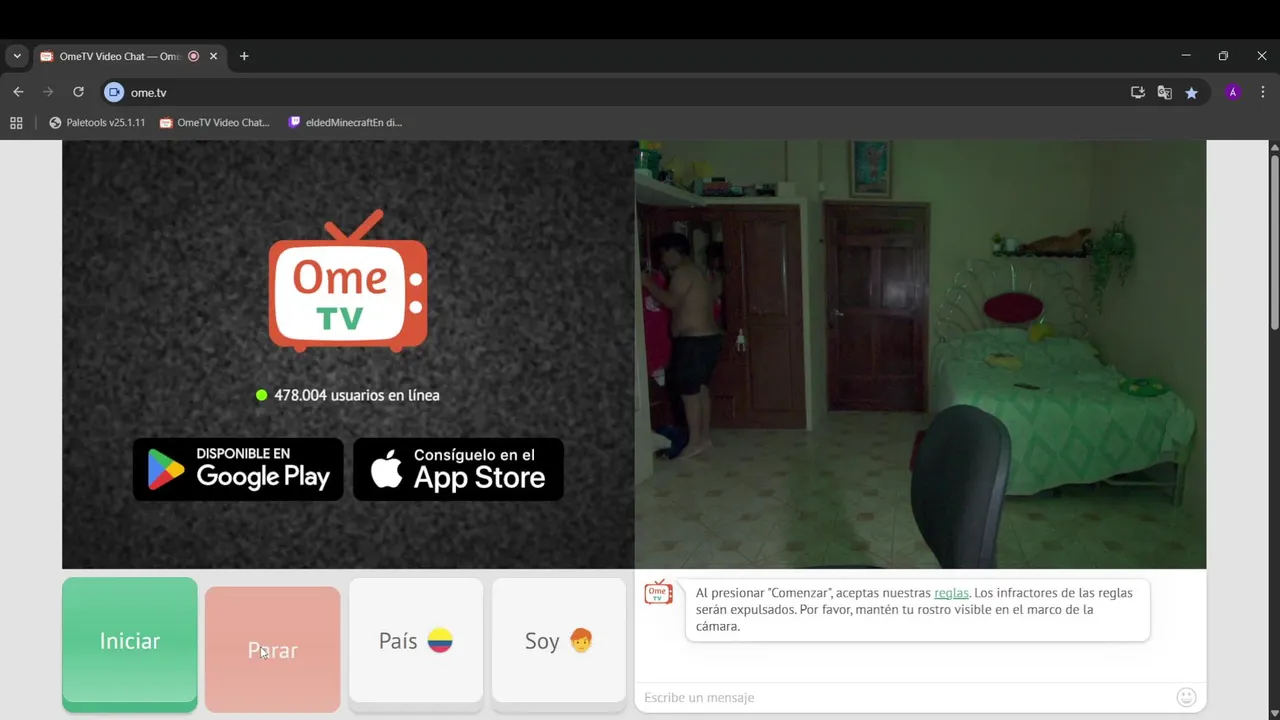Click the green Iniciar button
1280x720 pixels.
[130, 644]
